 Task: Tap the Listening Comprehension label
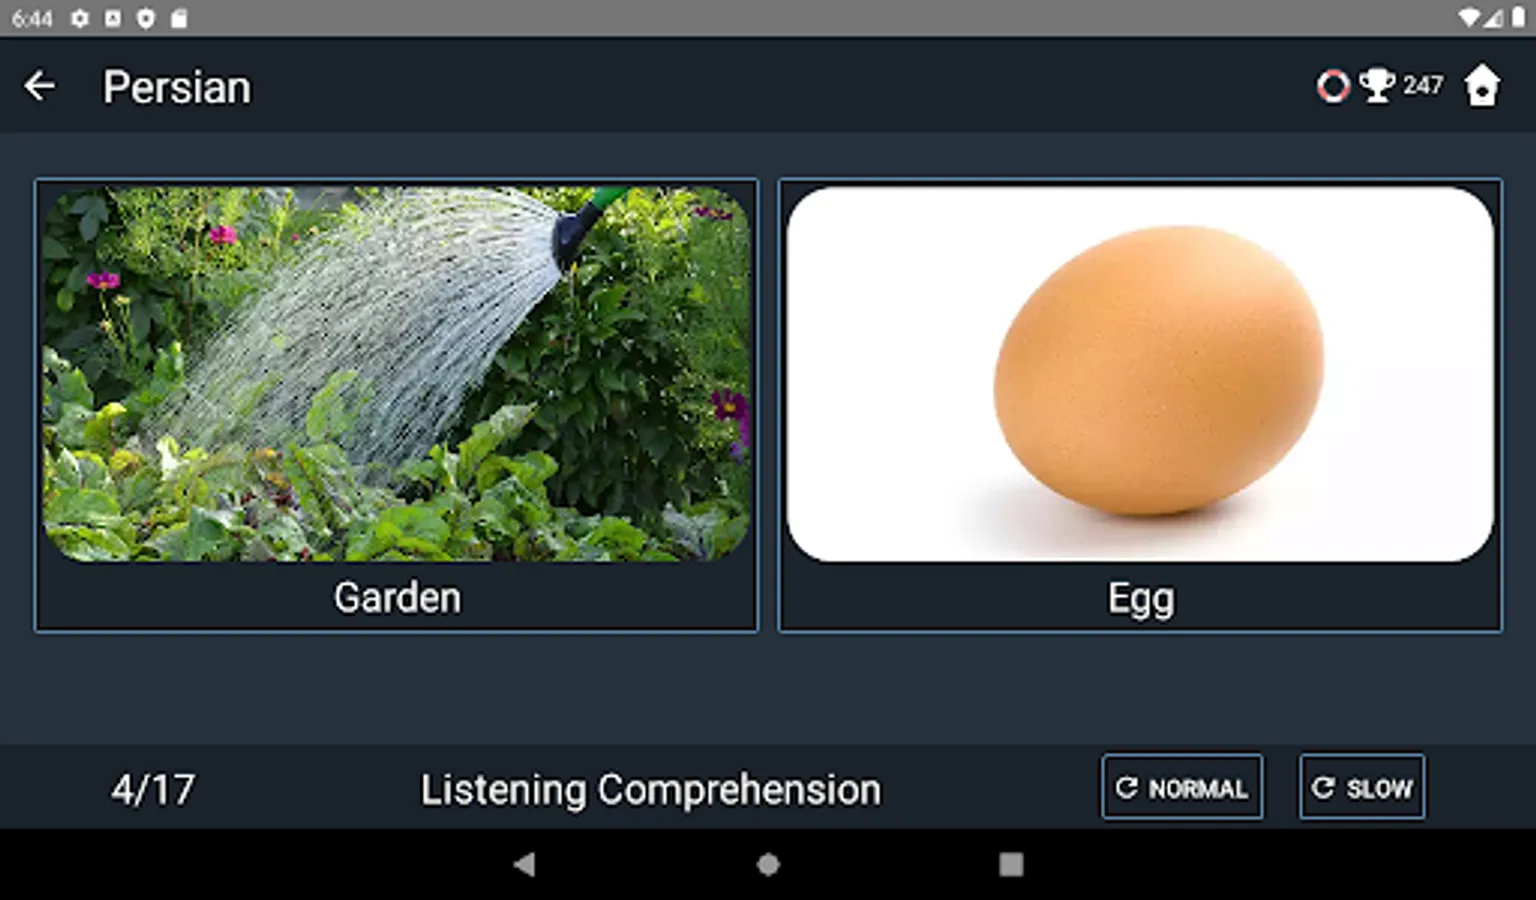651,790
